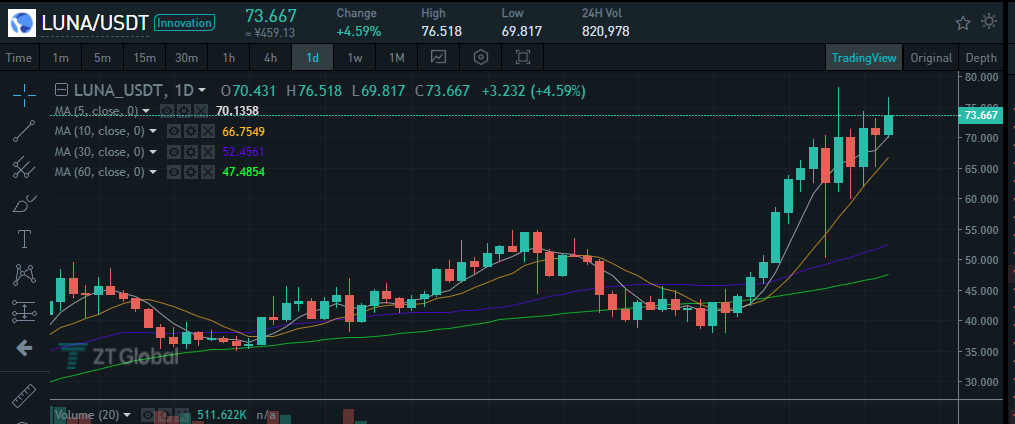Screen dimensions: 1015x424
Task: Click the Innovation tag badge
Action: 184,23
